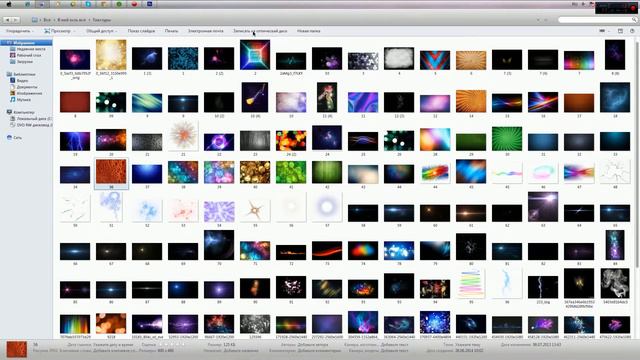Select Локальный диск (C:) in the sidebar
Image resolution: width=640 pixels, height=360 pixels.
point(34,118)
